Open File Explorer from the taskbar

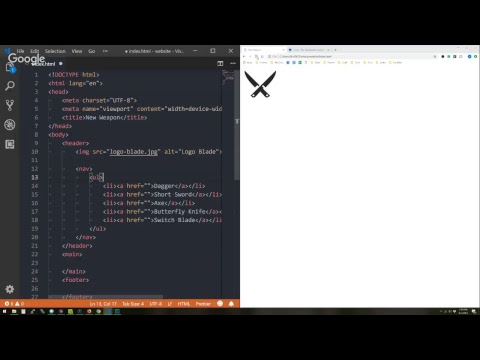coord(14,311)
